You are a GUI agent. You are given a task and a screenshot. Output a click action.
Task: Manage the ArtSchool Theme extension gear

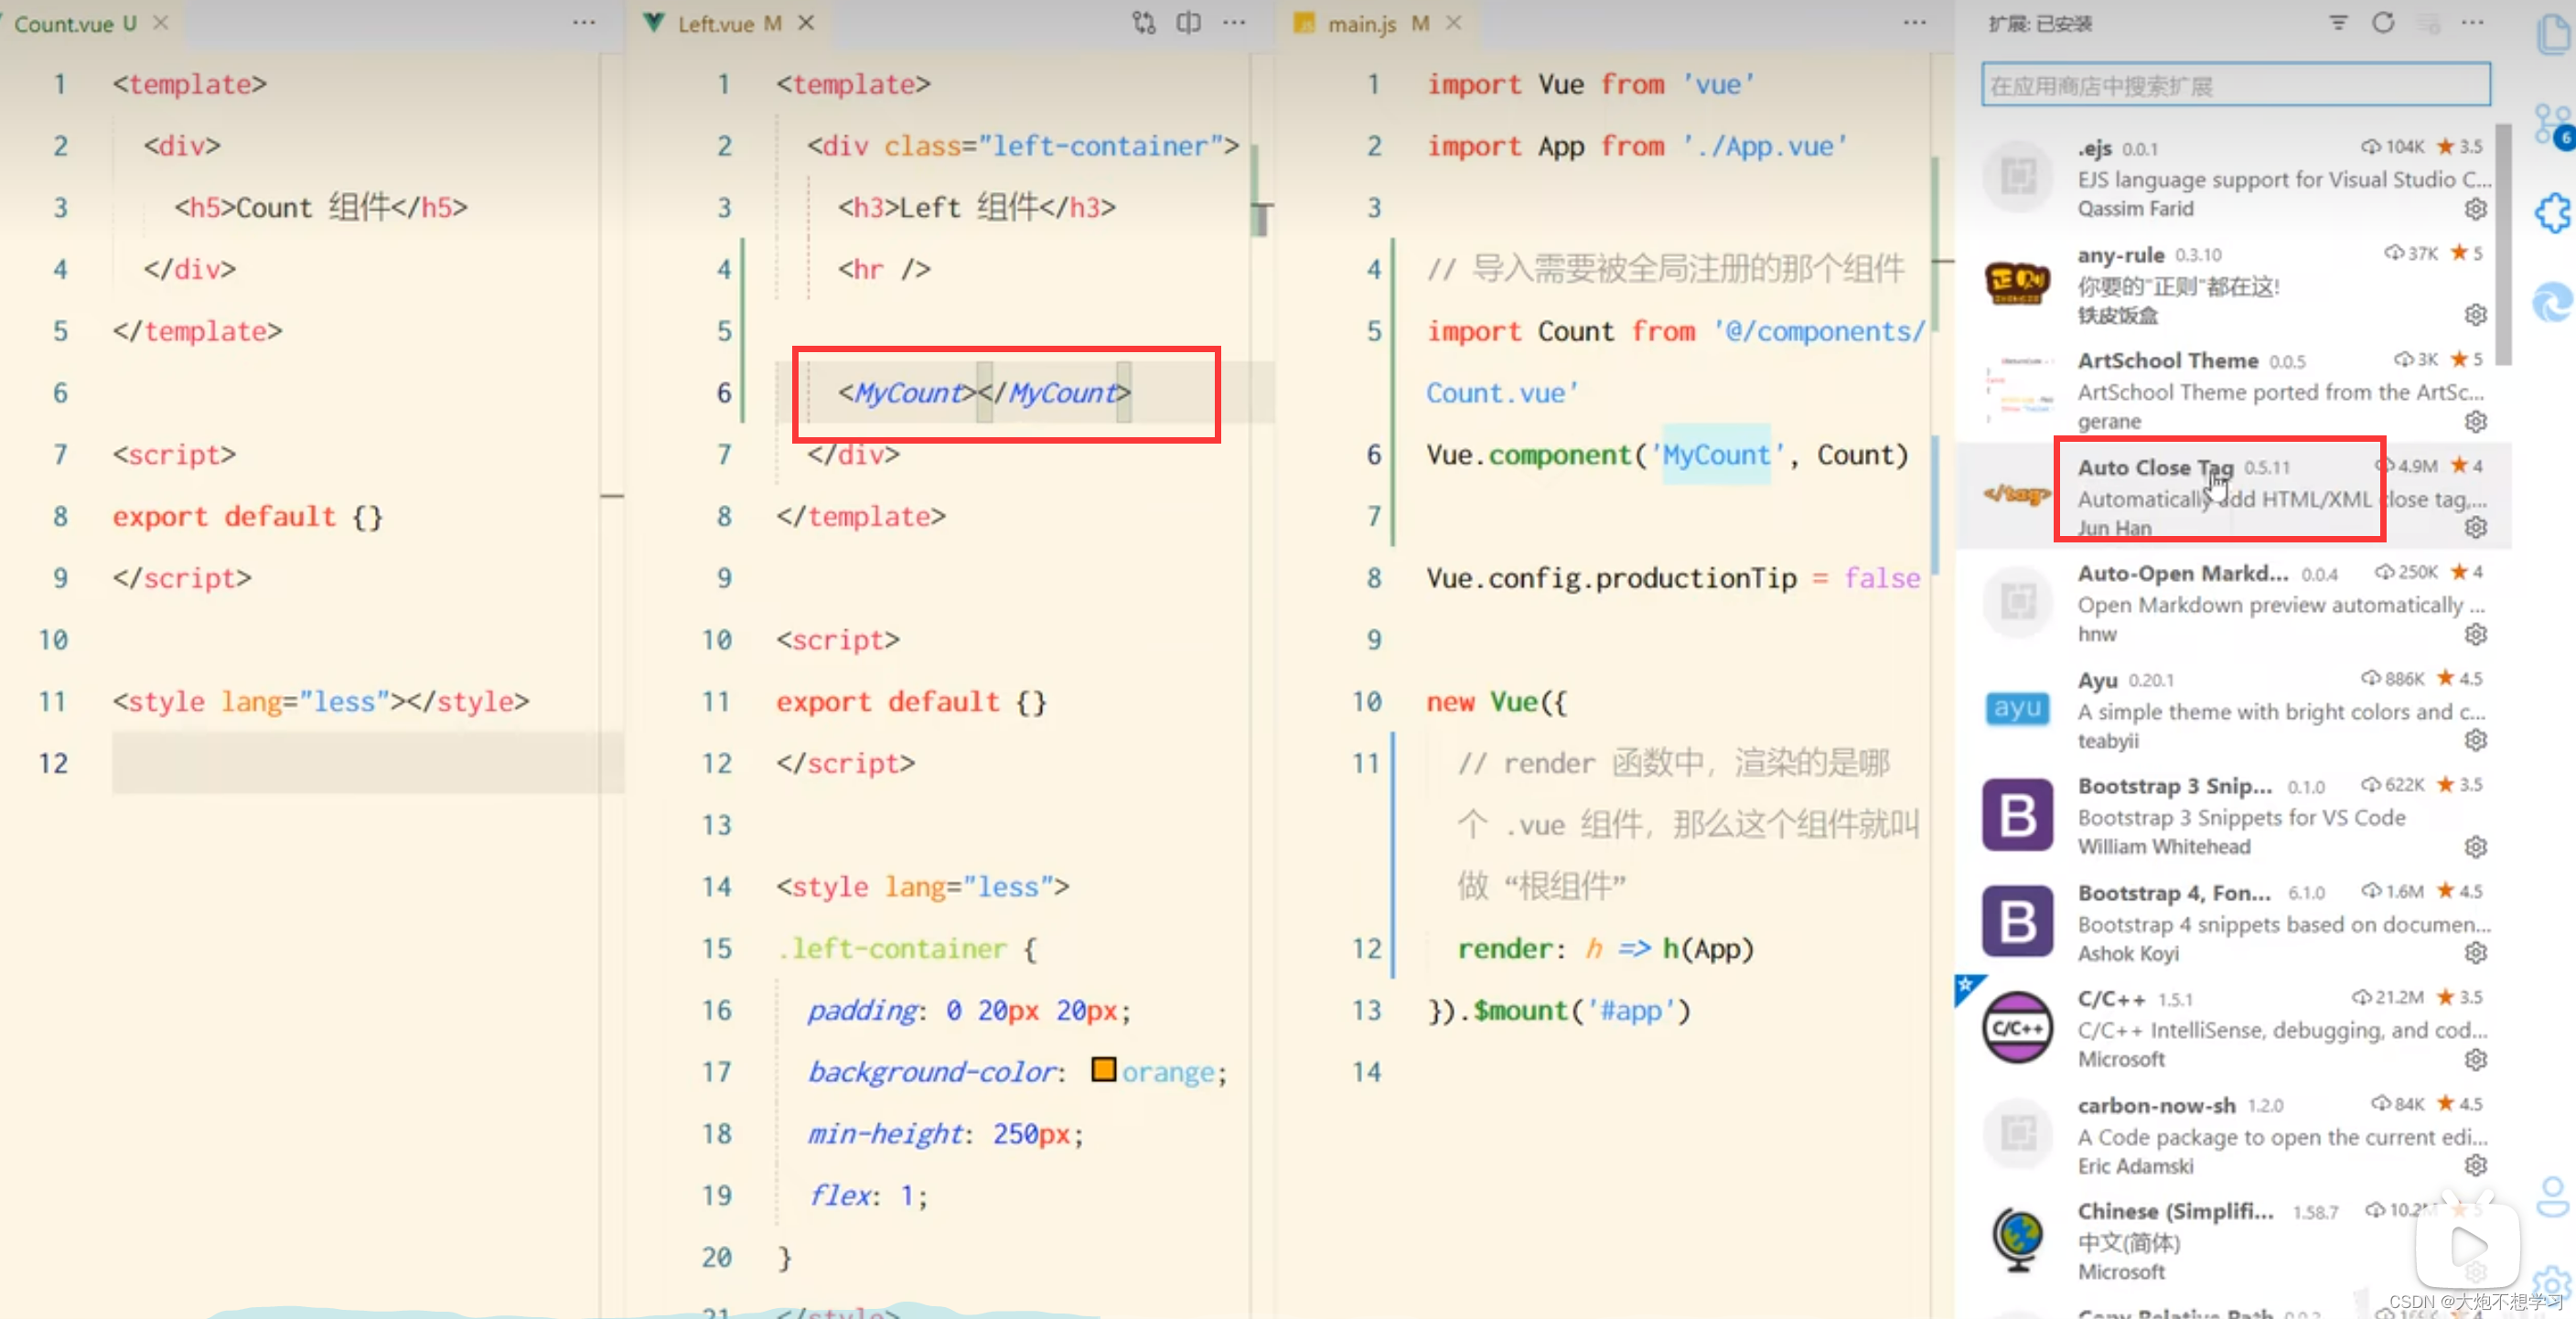pyautogui.click(x=2476, y=421)
